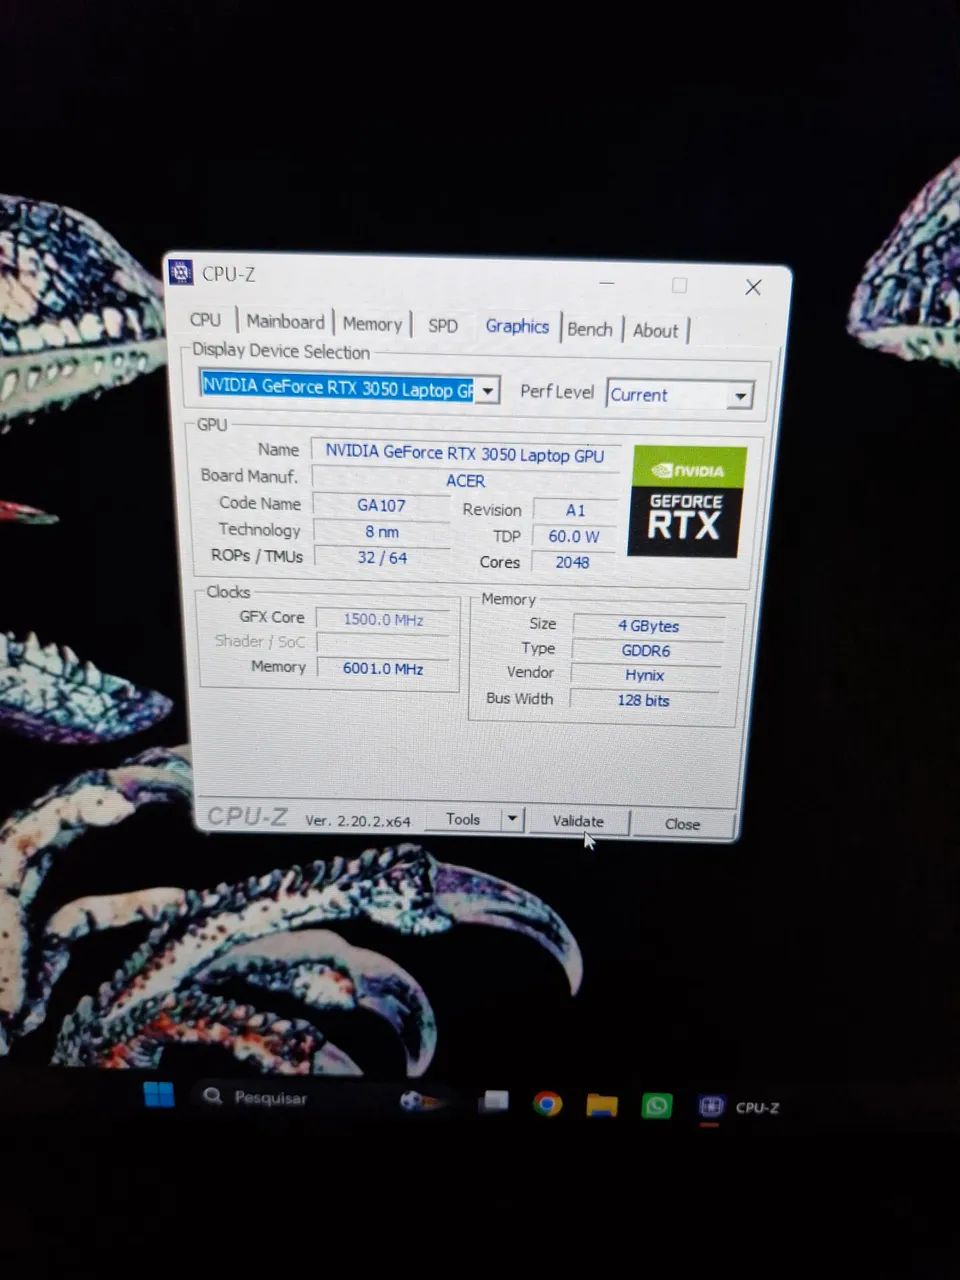
Task: Click the 4 GBytes memory size value
Action: tap(648, 626)
